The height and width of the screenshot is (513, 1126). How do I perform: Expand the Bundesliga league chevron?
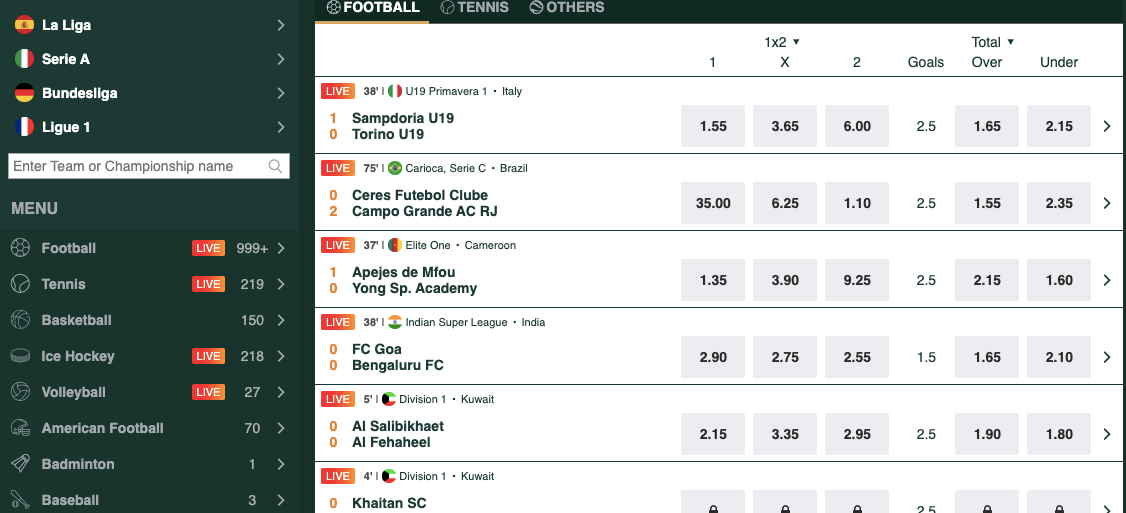pyautogui.click(x=281, y=93)
